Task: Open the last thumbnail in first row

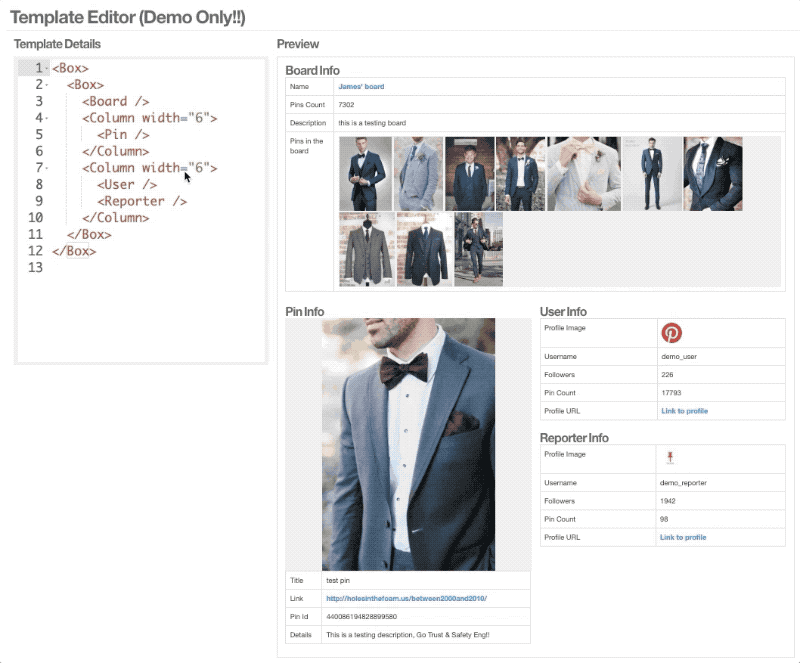Action: [x=713, y=174]
